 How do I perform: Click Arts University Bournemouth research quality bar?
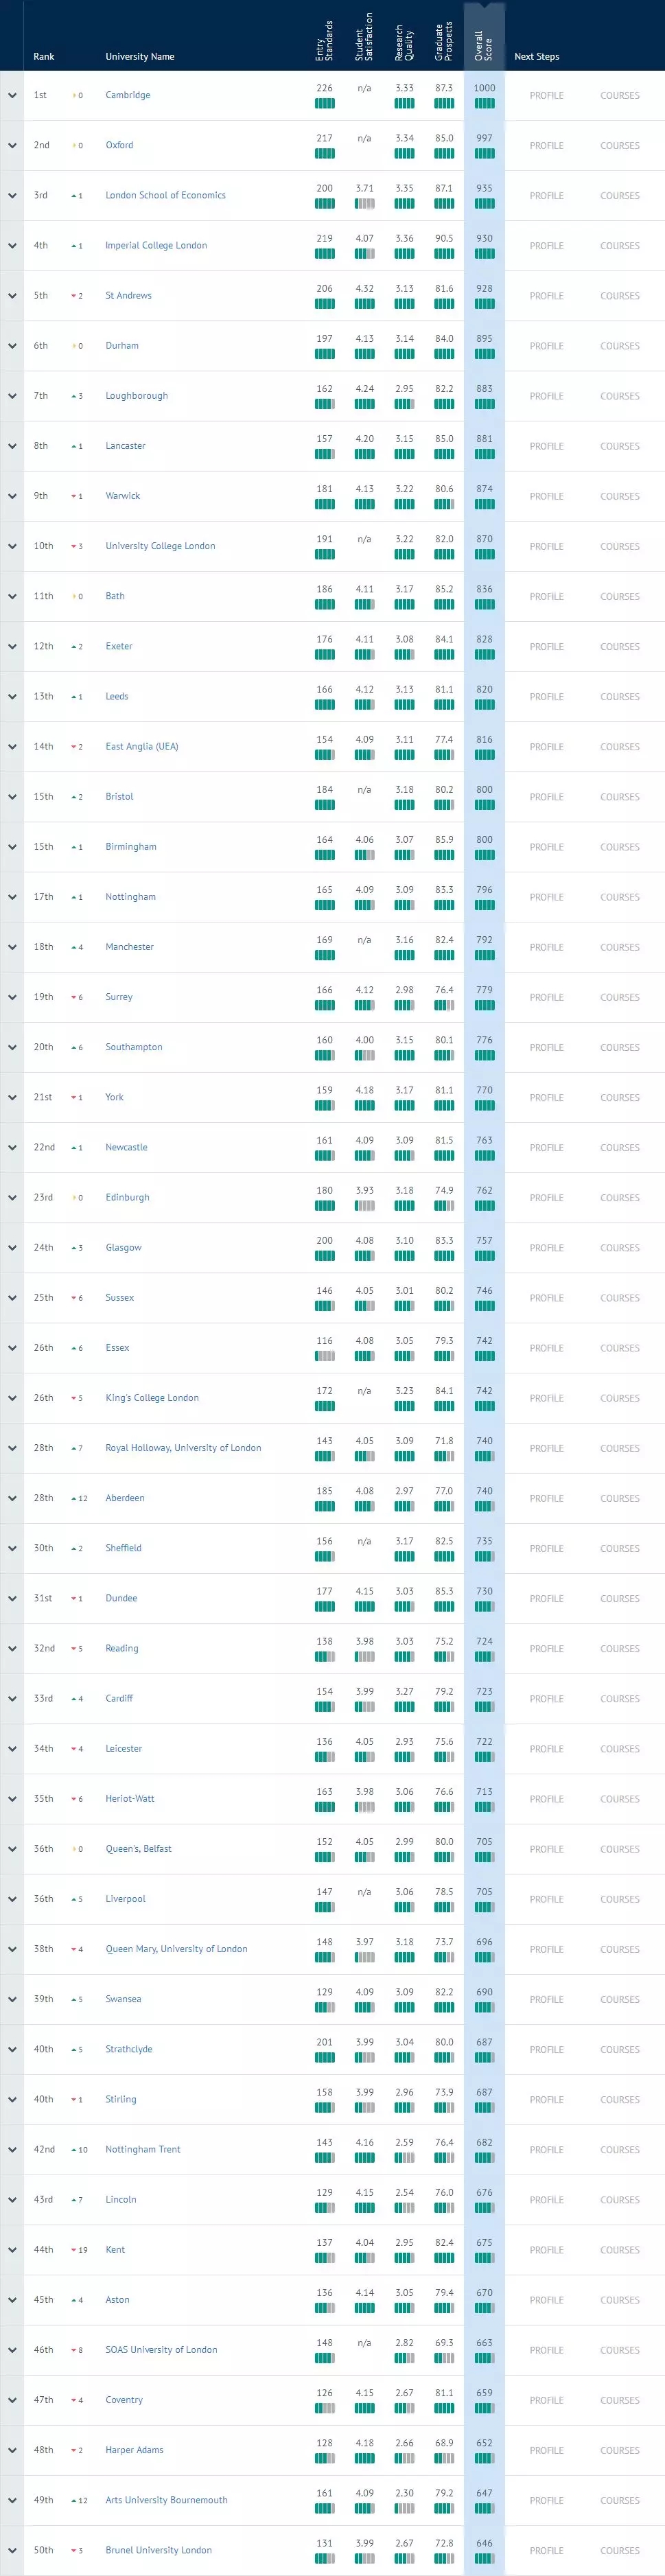[404, 2508]
